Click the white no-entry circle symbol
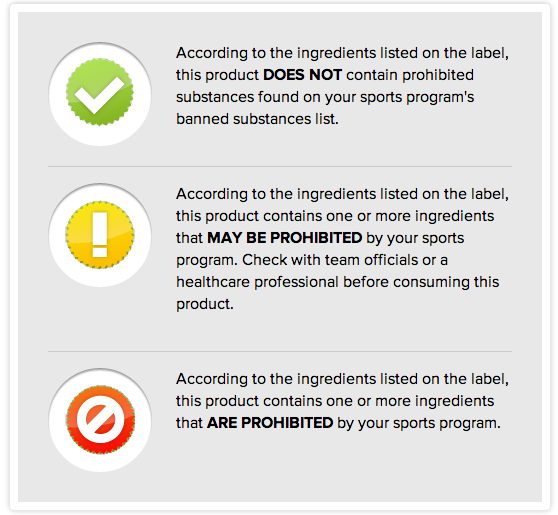 [100, 419]
